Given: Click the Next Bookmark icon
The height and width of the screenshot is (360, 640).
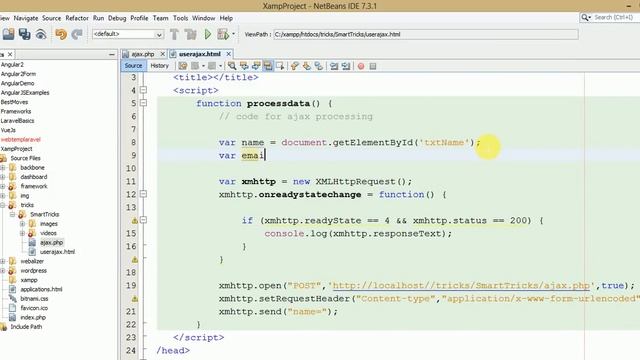Looking at the screenshot, I should 307,66.
